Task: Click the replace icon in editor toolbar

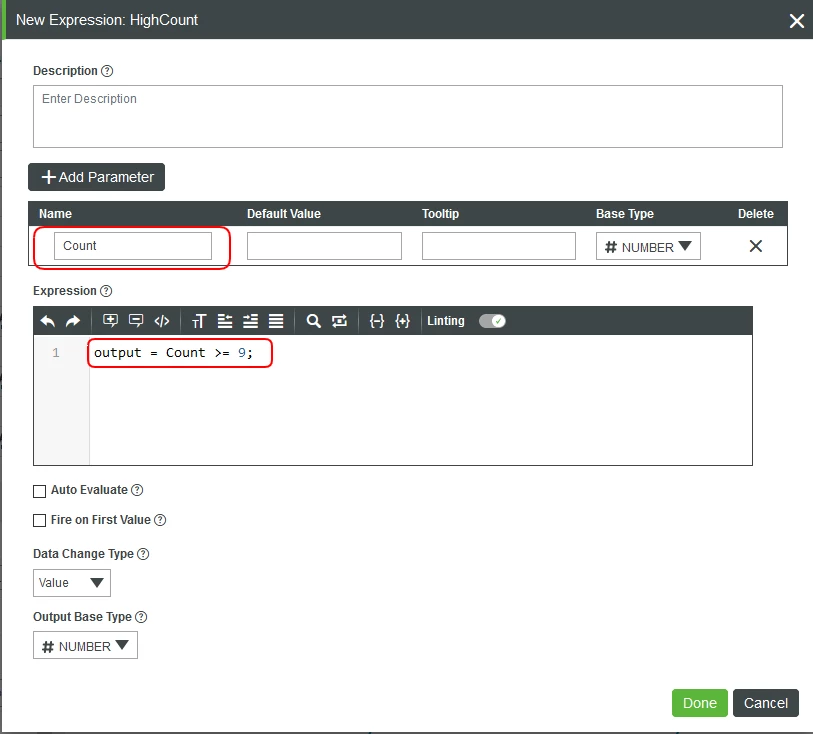Action: [339, 321]
